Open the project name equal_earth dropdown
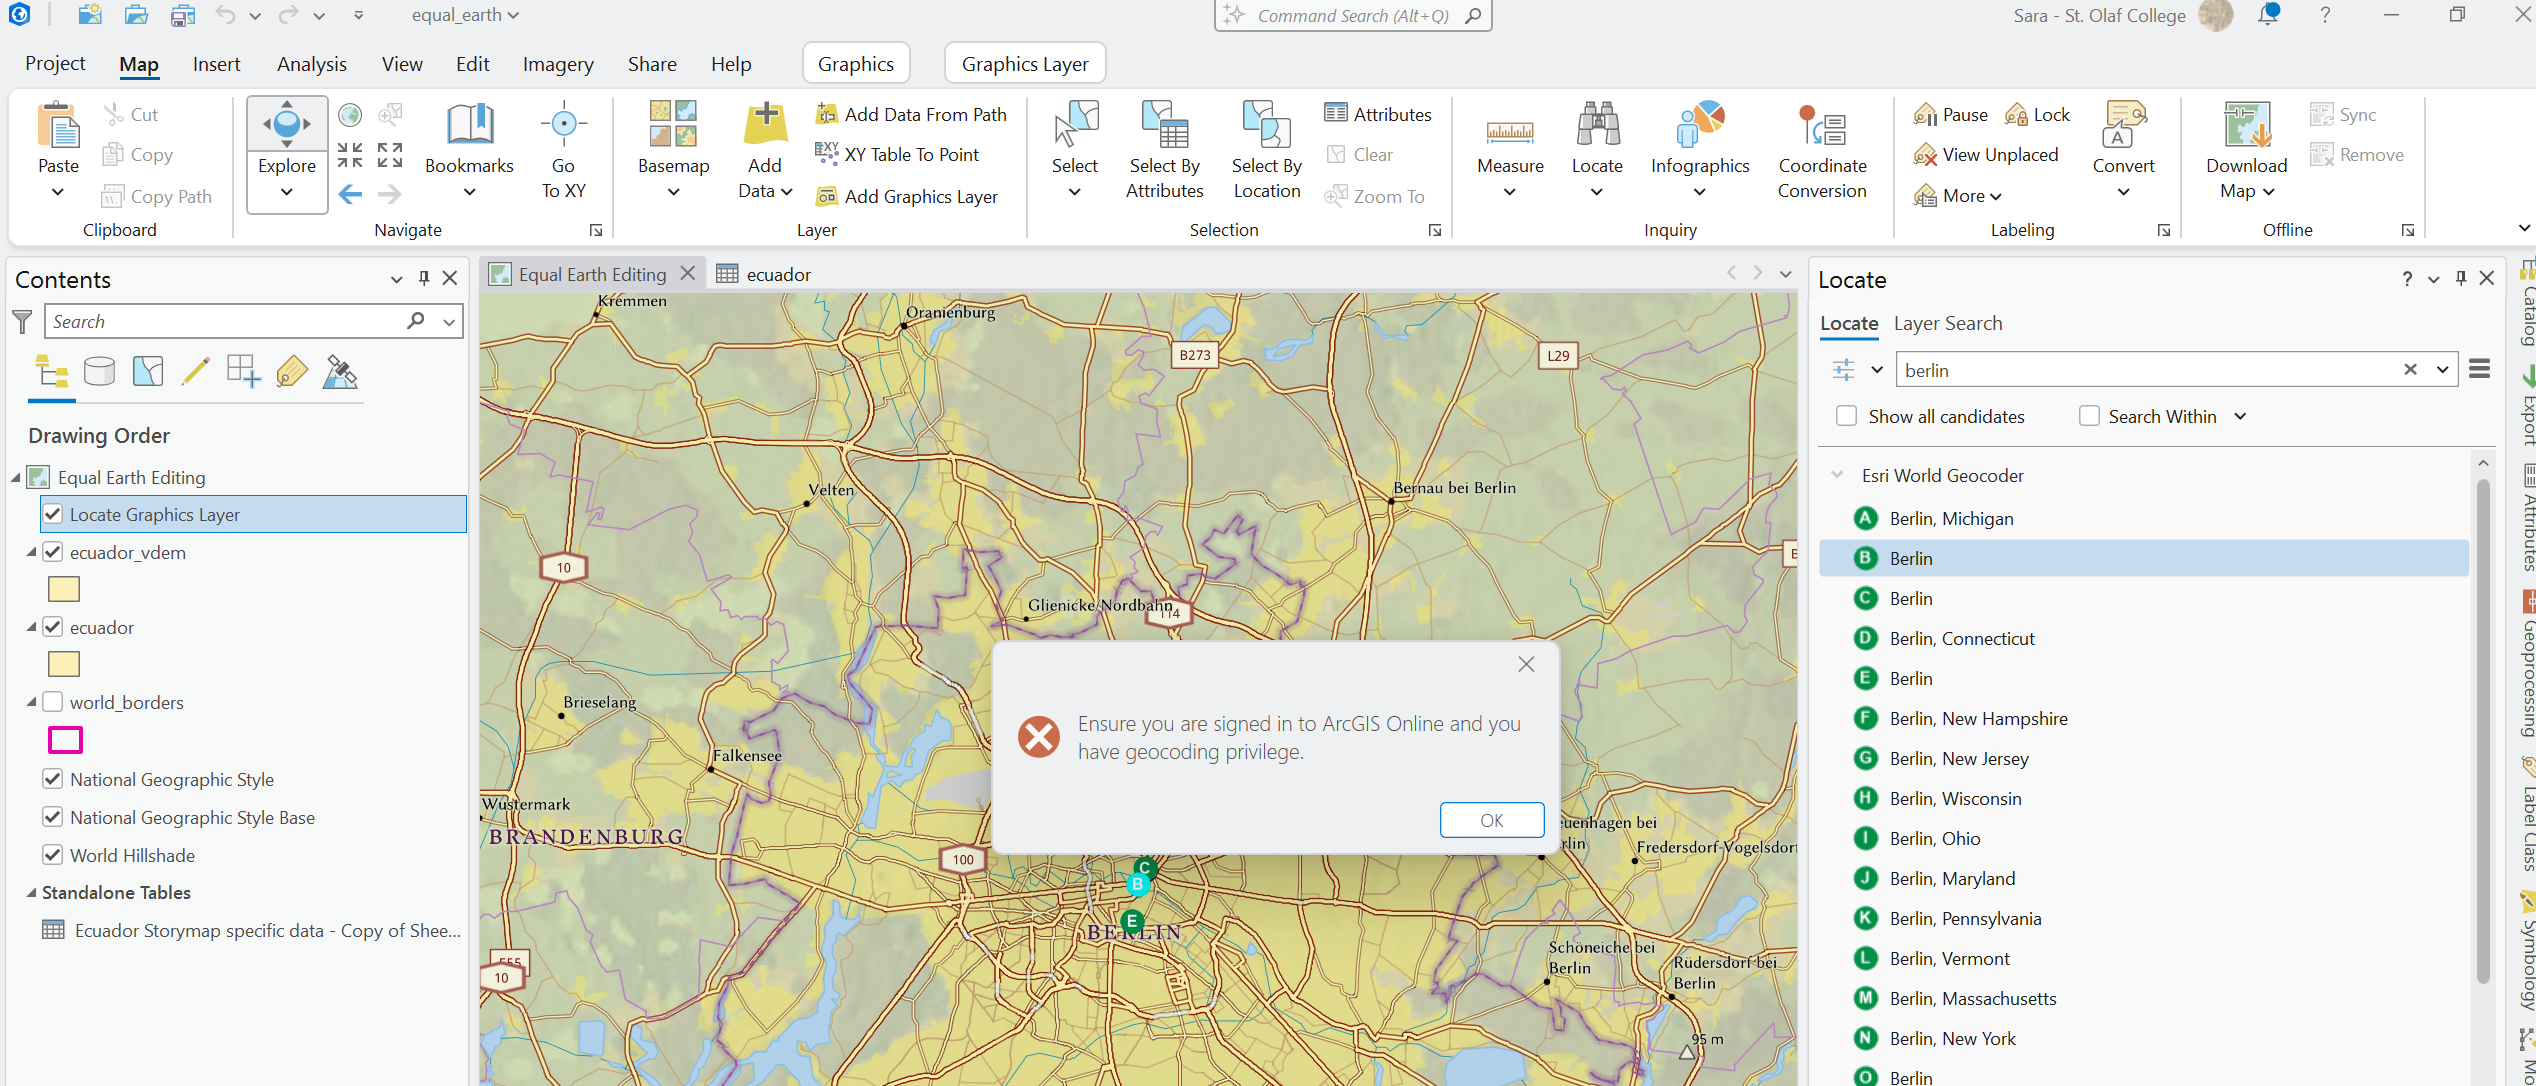Screen dimensions: 2536x1086 [x=466, y=15]
